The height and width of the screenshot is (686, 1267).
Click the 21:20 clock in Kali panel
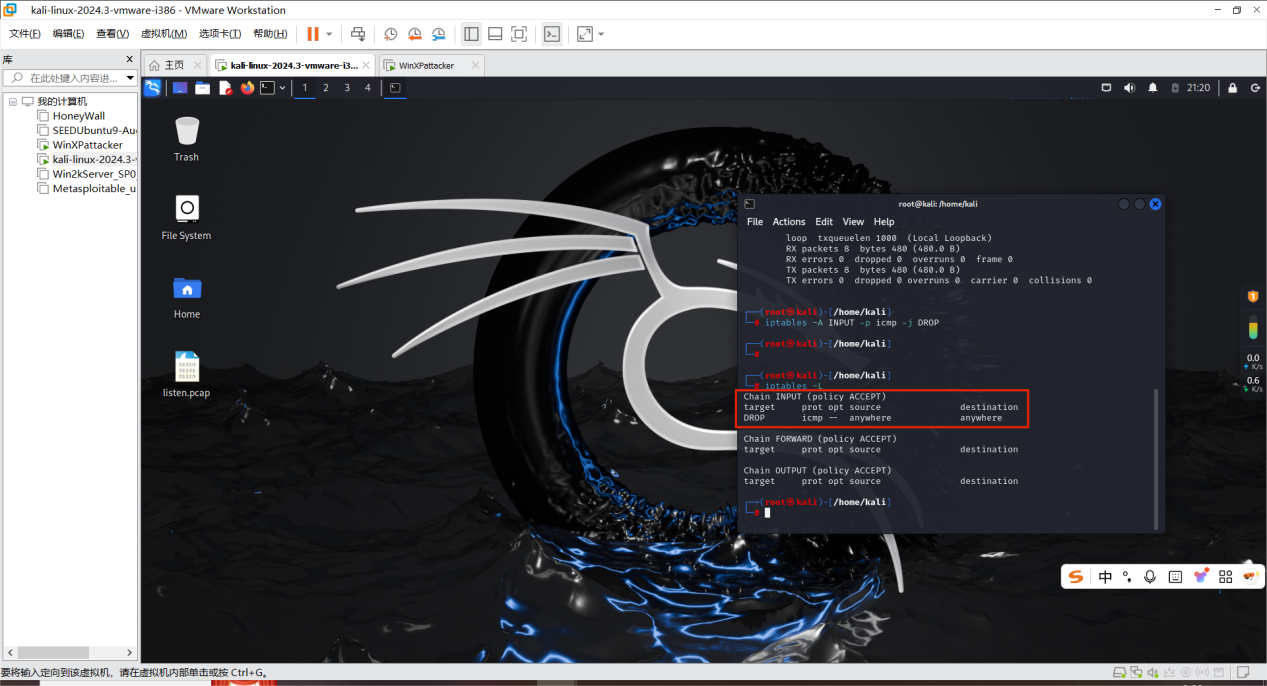pos(1198,88)
